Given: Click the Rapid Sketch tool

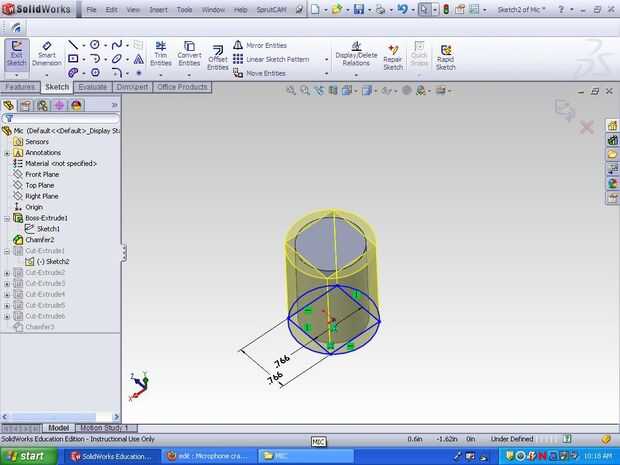Looking at the screenshot, I should click(446, 58).
